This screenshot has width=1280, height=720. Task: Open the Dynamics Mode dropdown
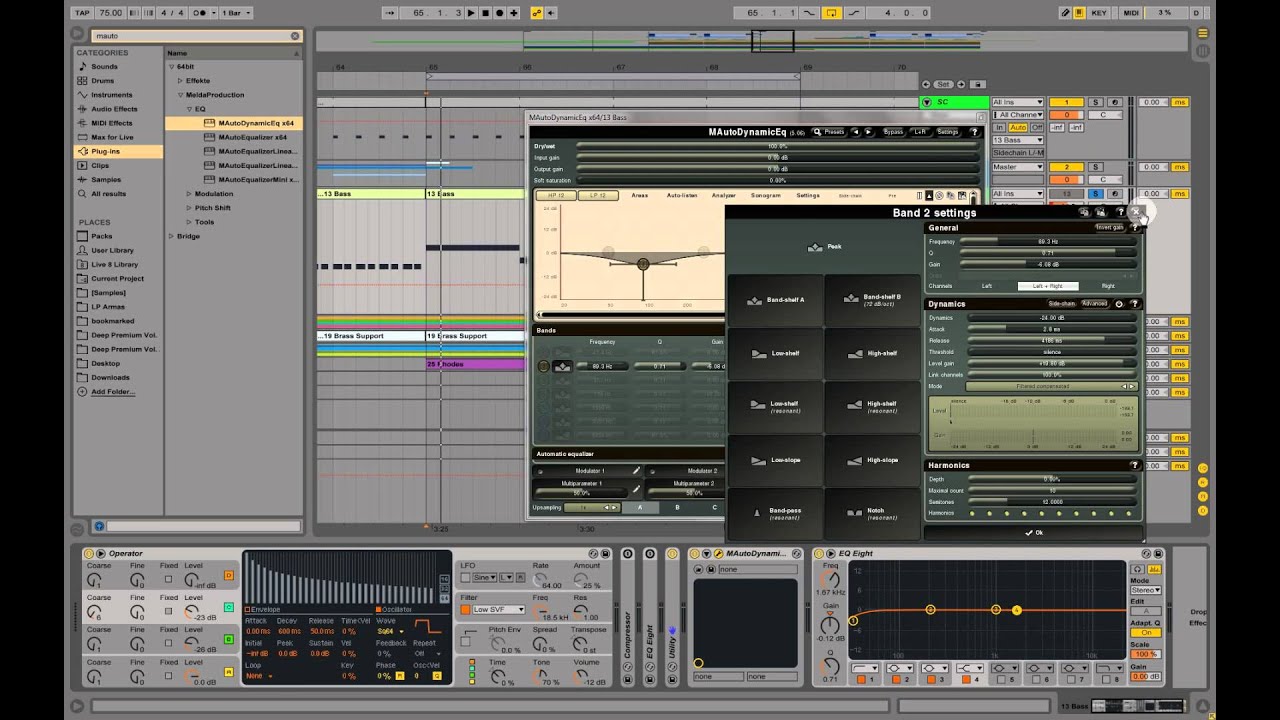pos(1051,386)
